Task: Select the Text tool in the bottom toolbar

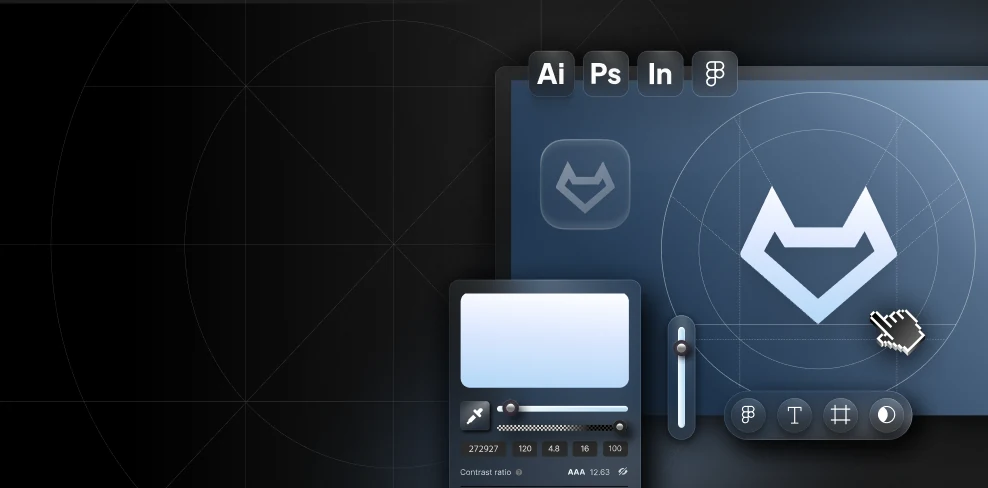Action: tap(794, 415)
